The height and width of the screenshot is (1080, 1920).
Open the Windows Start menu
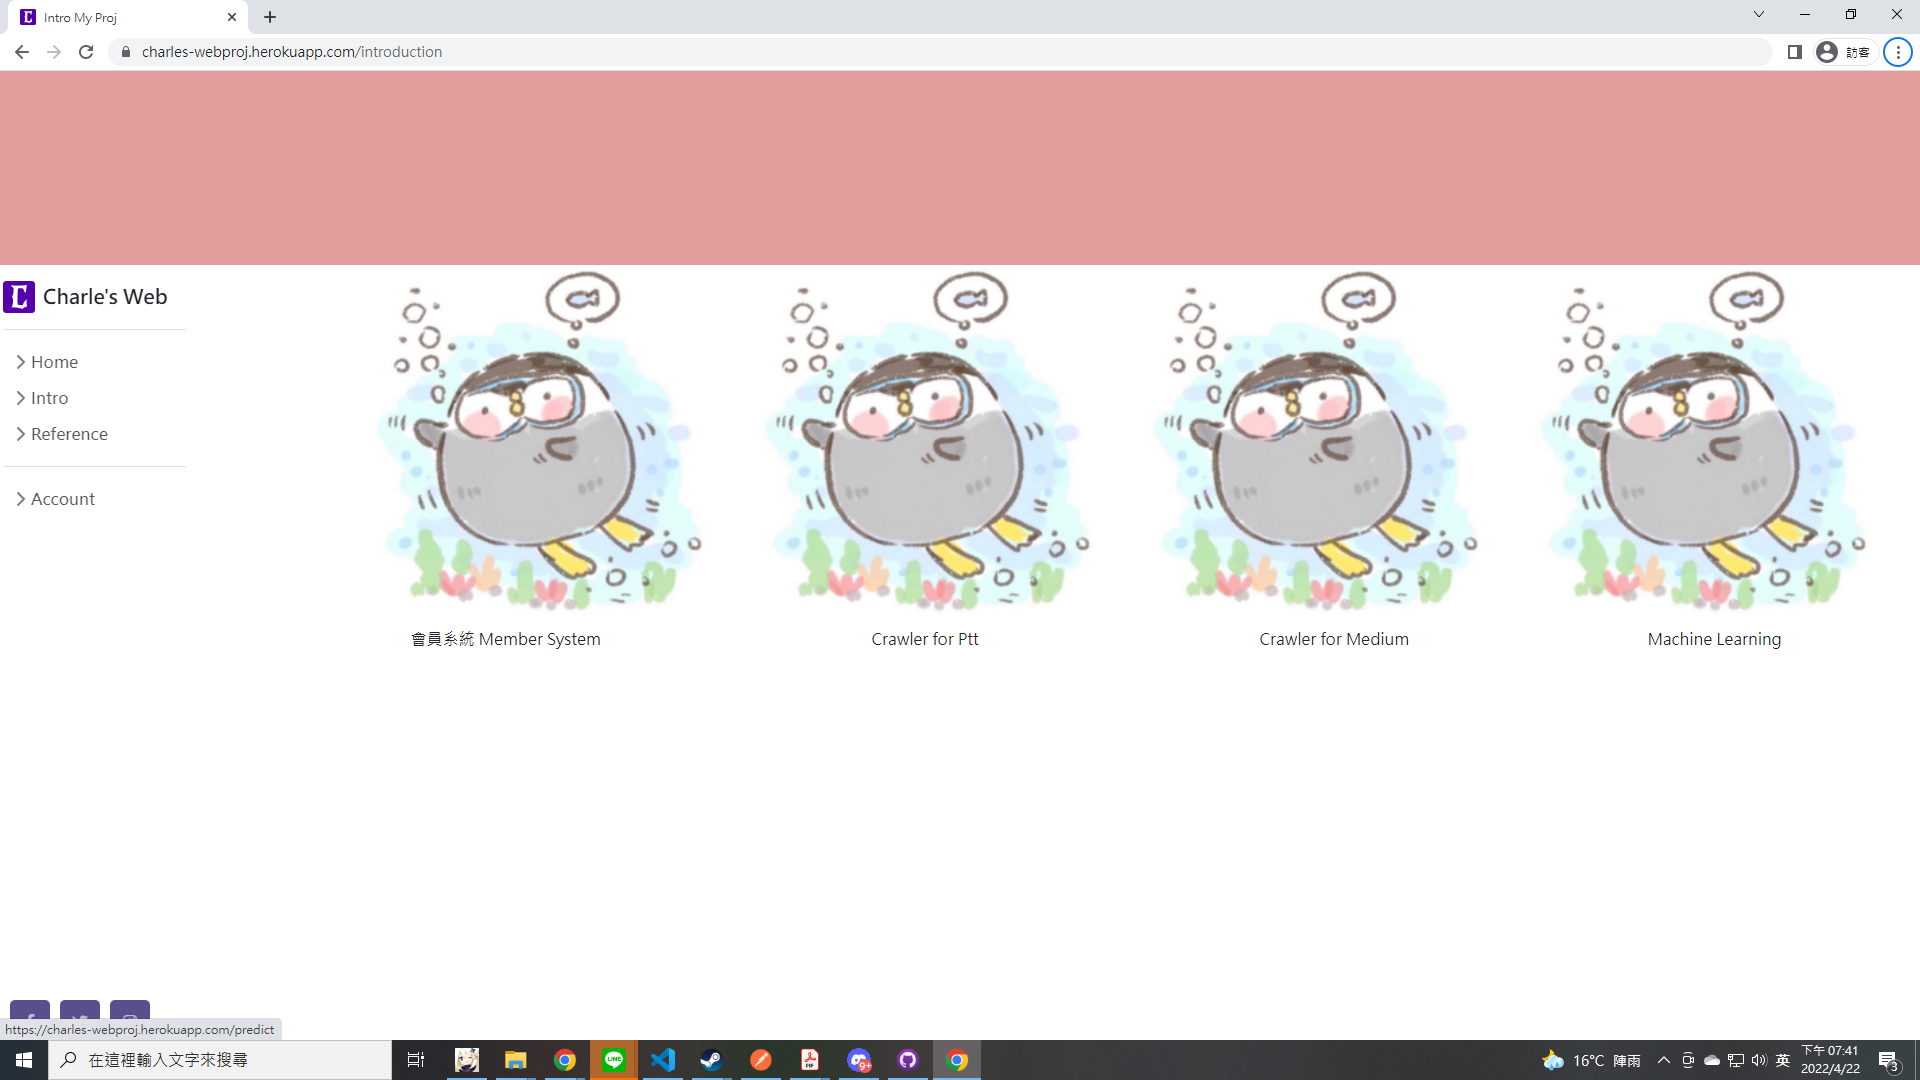24,1060
